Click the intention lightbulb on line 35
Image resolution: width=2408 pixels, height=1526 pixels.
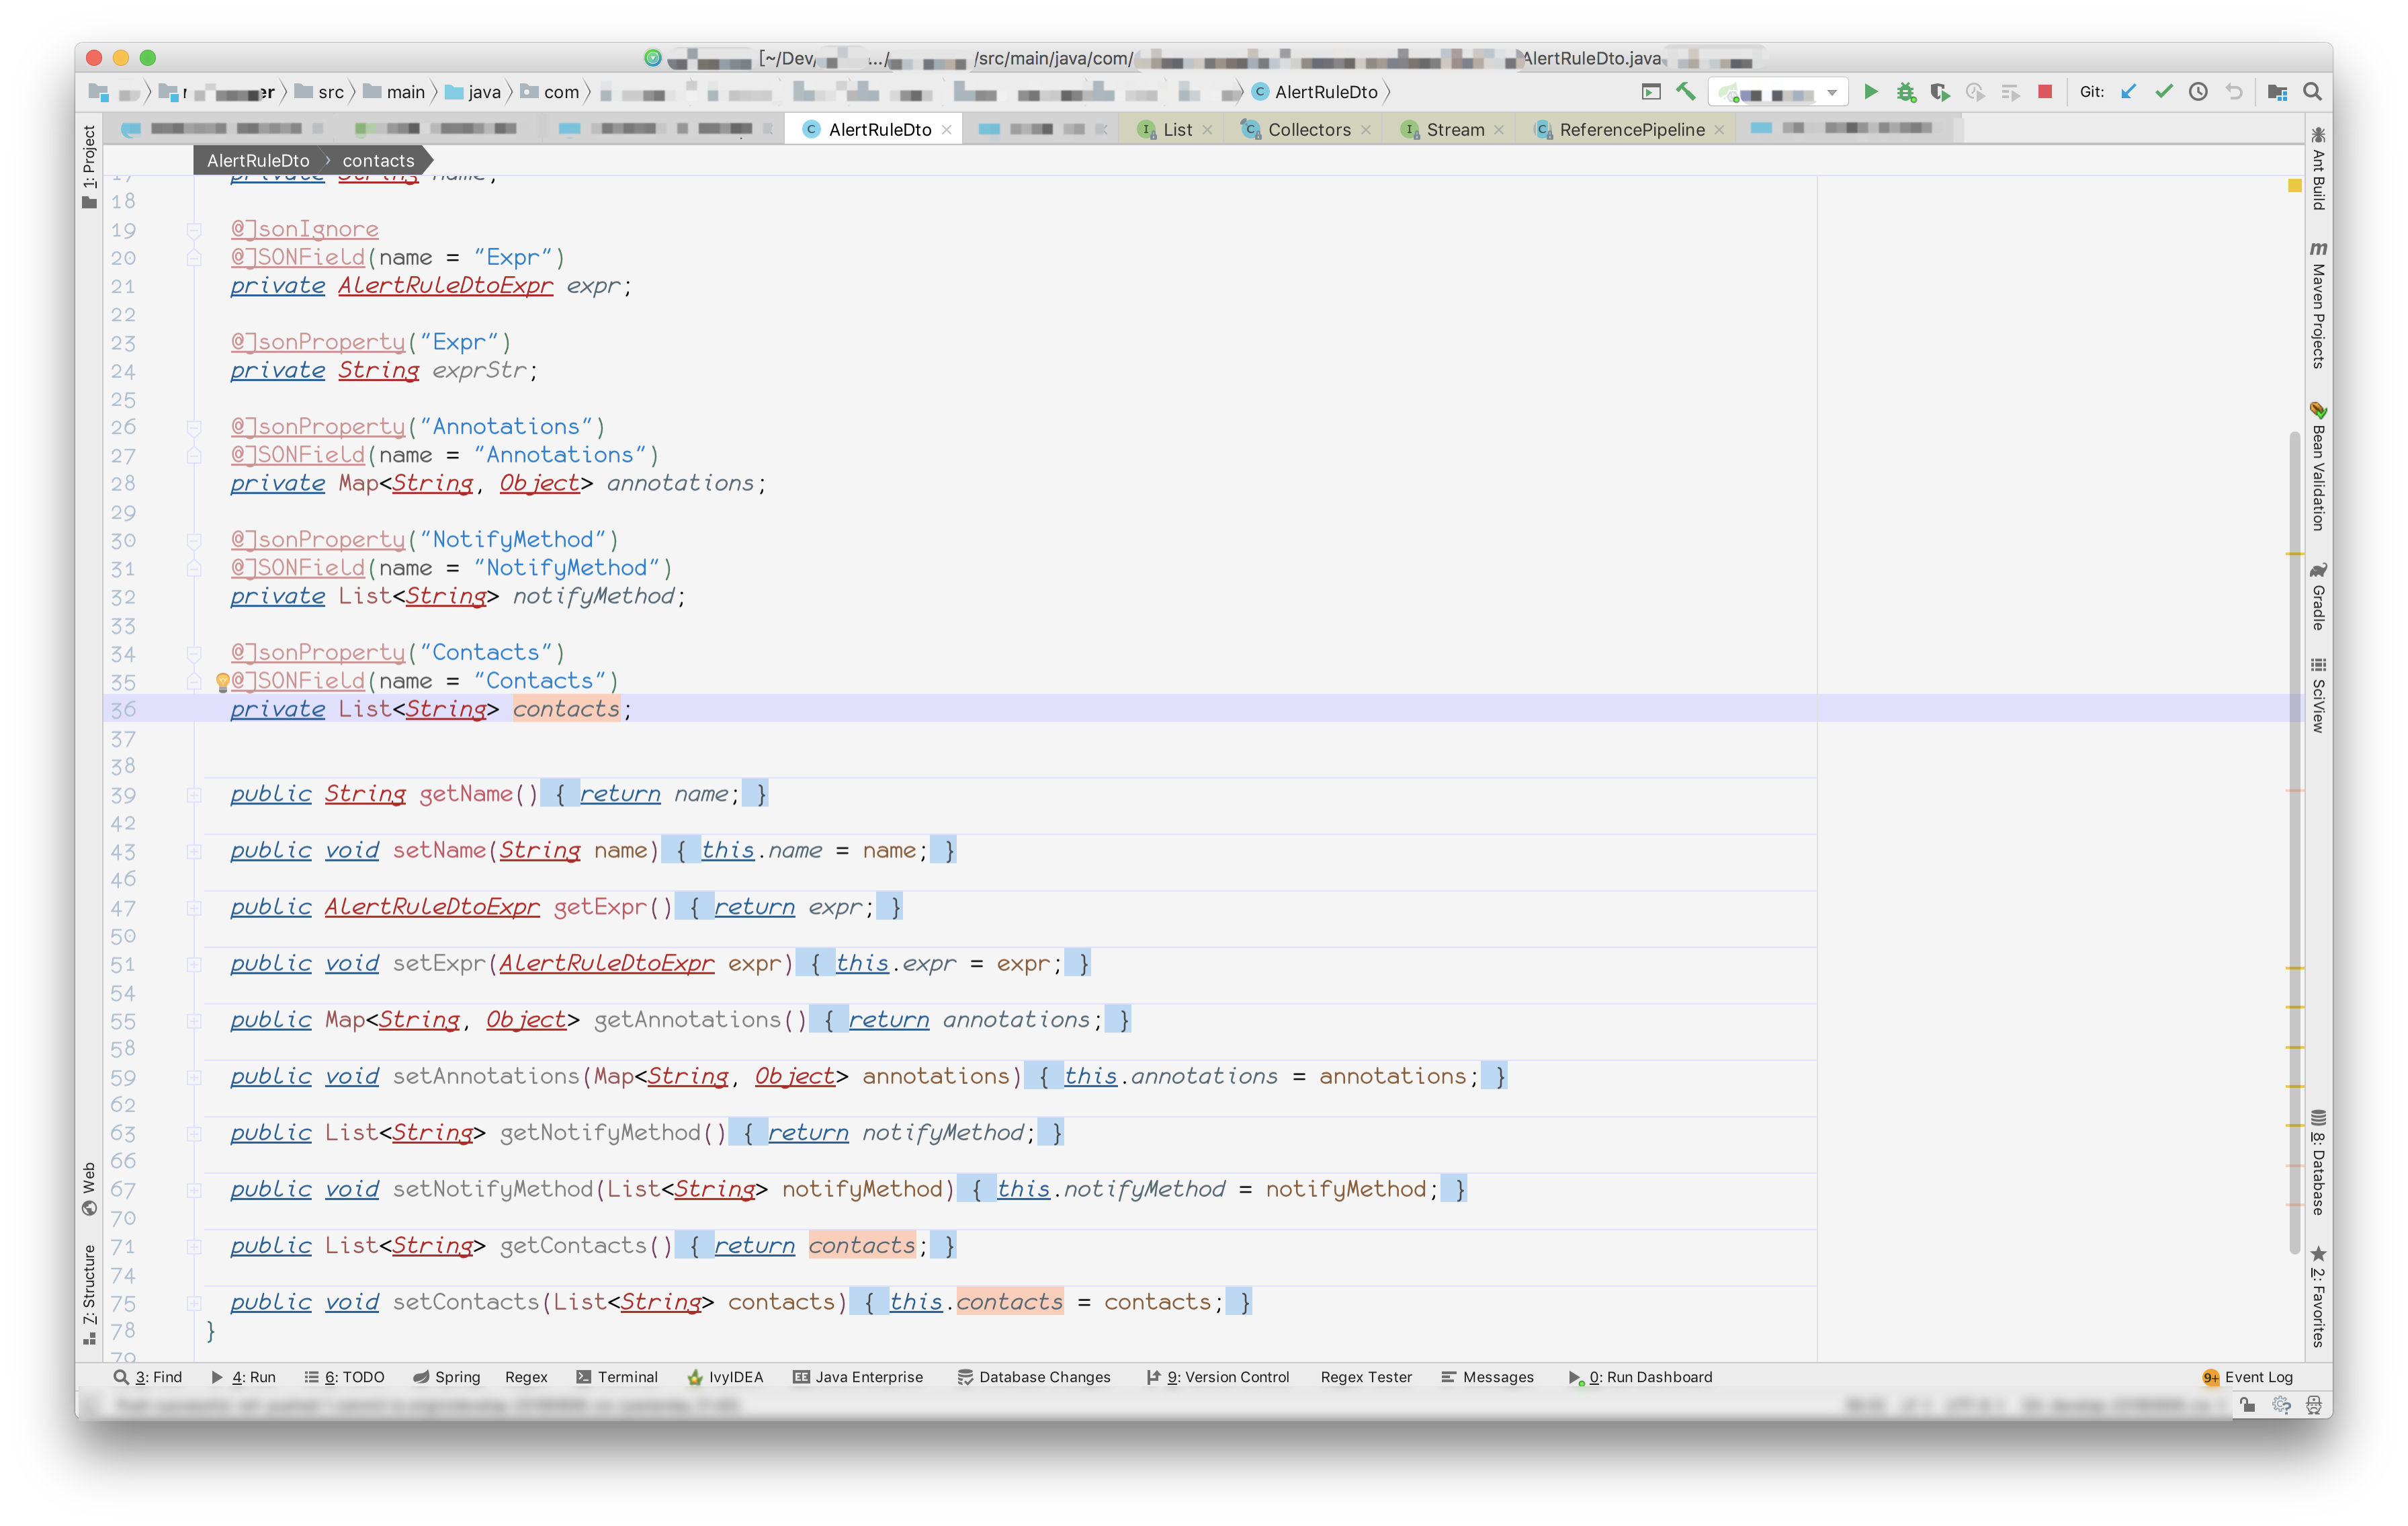tap(222, 681)
